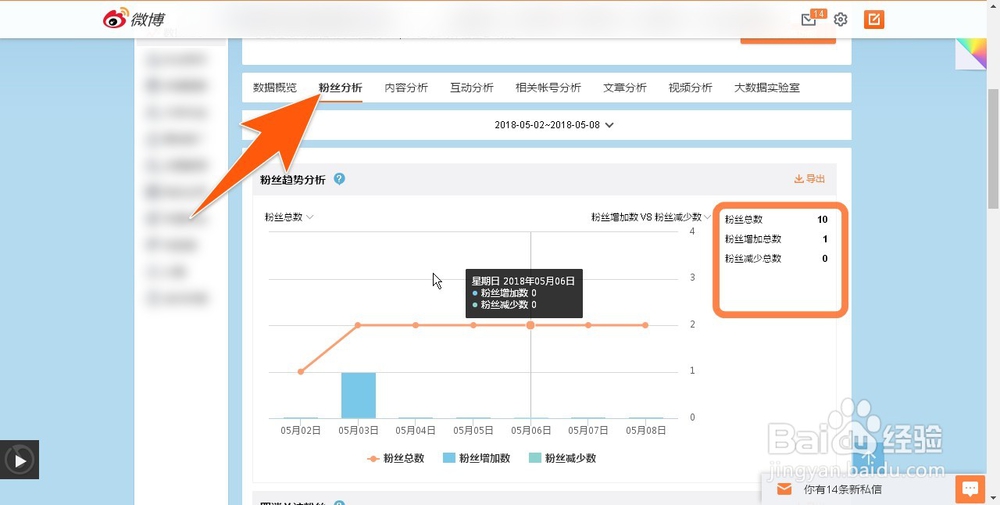1000x505 pixels.
Task: Expand the date range 2018-05-02~2018-05-08 dropdown
Action: (554, 125)
